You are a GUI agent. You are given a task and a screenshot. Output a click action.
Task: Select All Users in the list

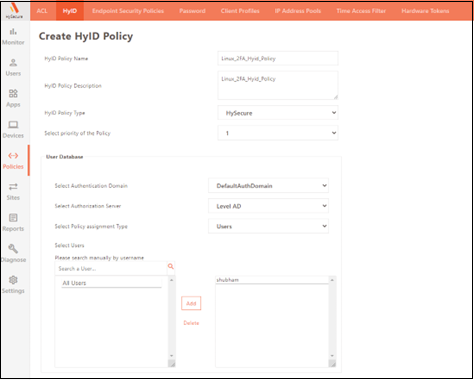pos(111,283)
